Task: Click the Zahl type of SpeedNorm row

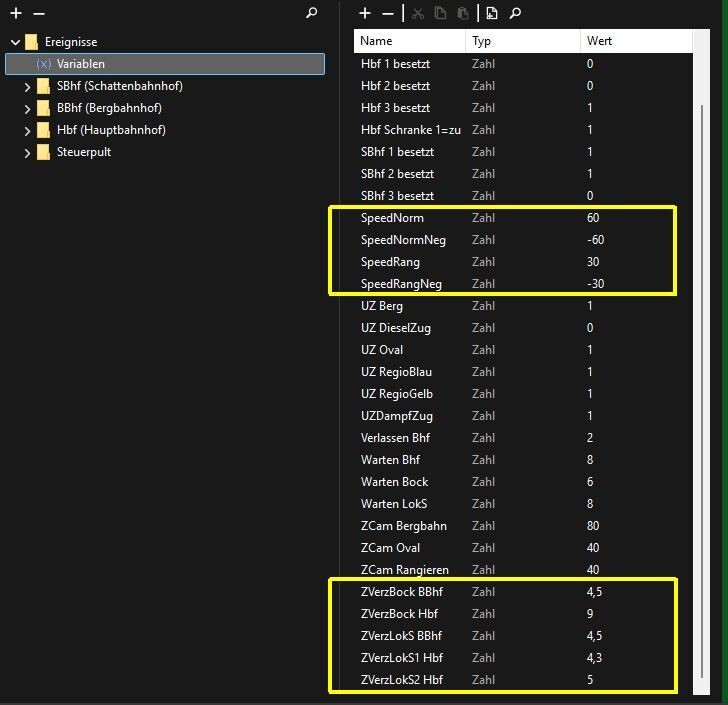Action: pyautogui.click(x=483, y=218)
